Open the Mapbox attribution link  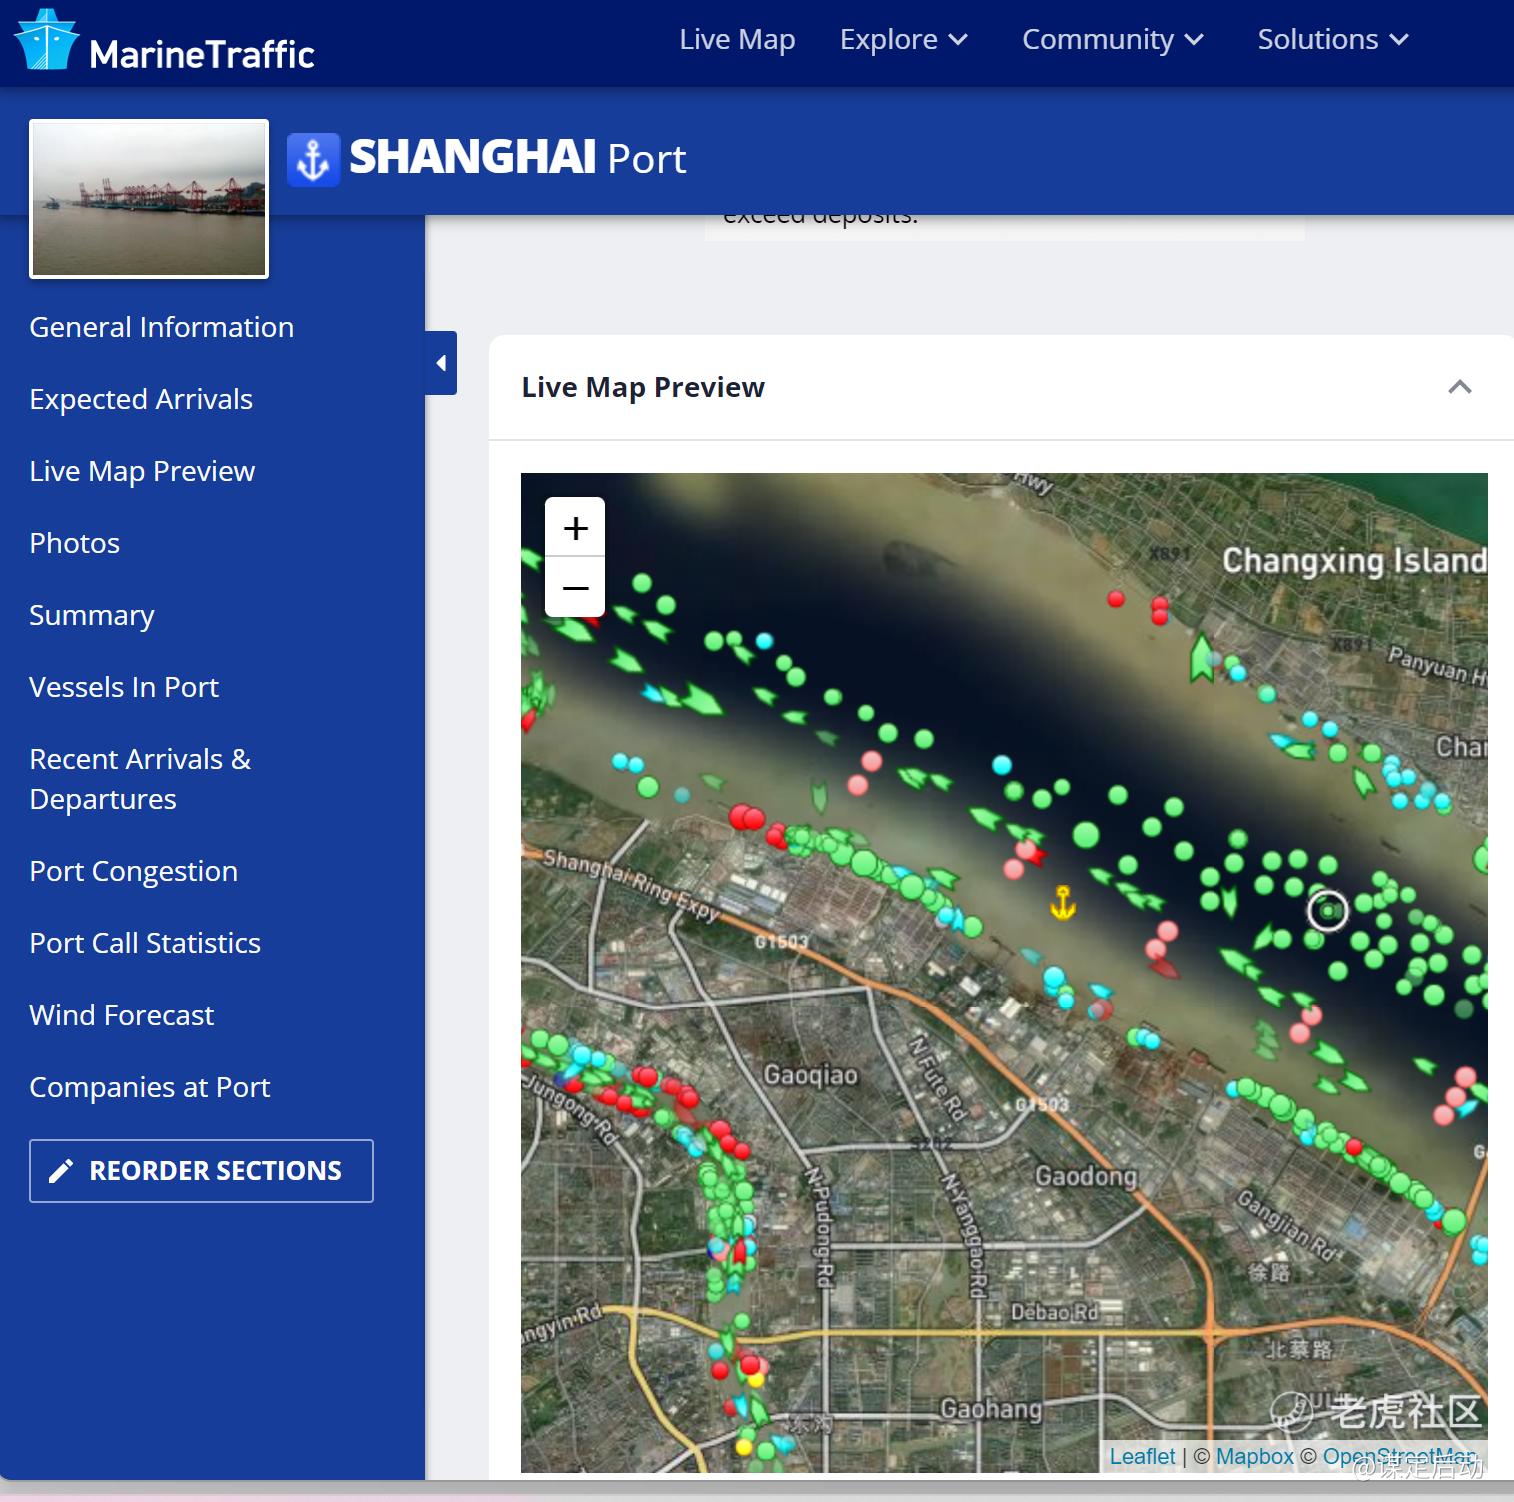[1255, 1456]
